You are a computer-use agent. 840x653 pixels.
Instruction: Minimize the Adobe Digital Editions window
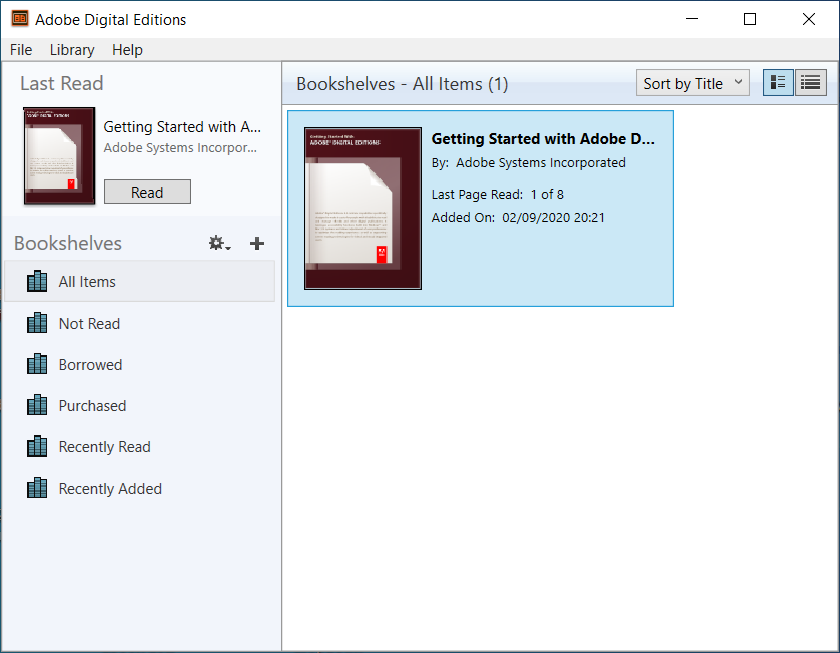692,19
